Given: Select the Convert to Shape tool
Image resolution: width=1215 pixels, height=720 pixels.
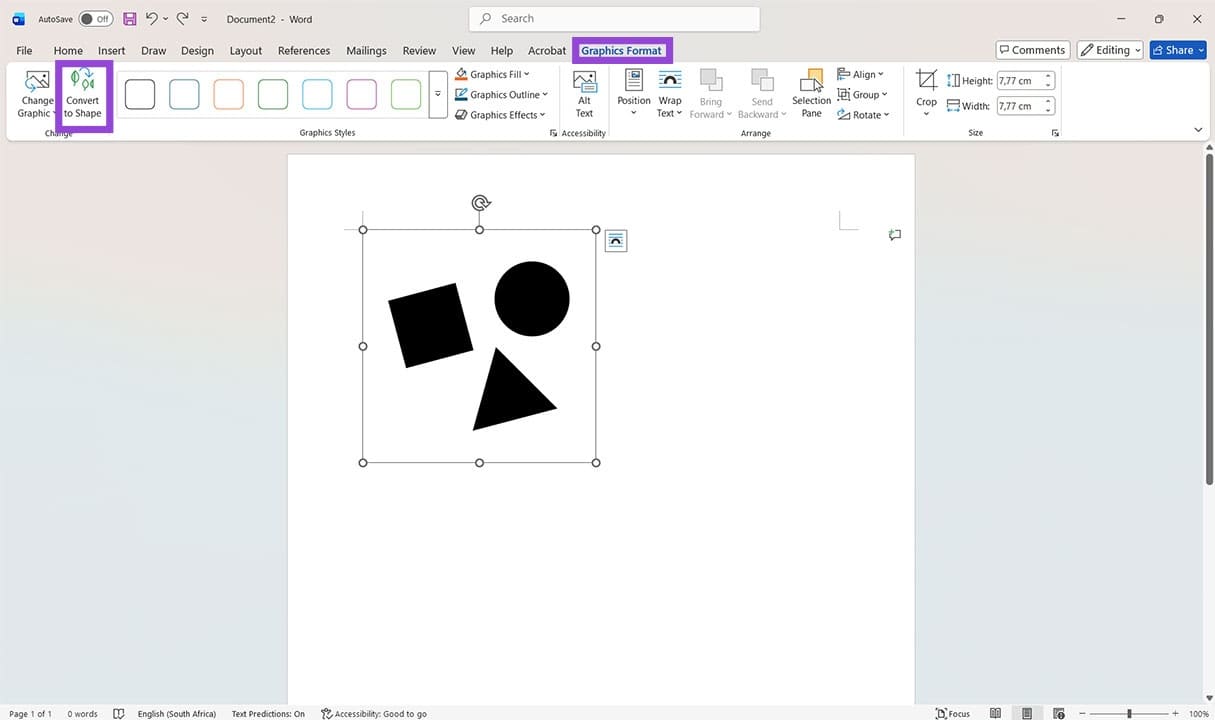Looking at the screenshot, I should (83, 95).
